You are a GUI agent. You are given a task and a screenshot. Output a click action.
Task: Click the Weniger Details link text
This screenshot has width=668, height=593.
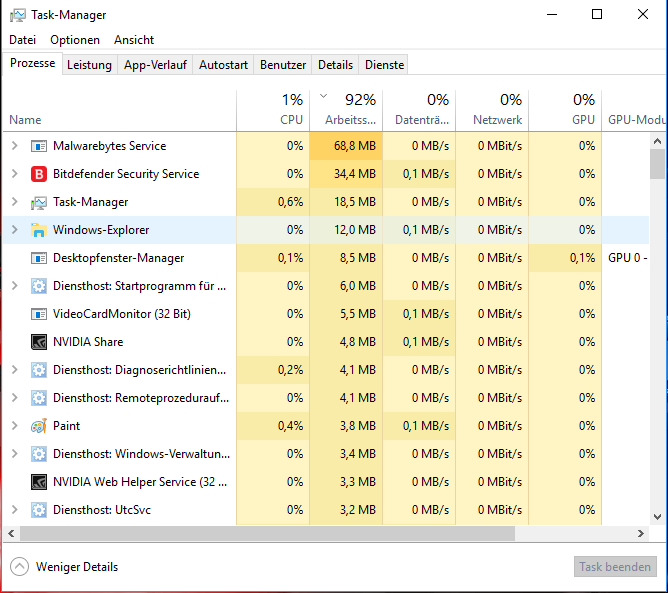click(x=77, y=567)
